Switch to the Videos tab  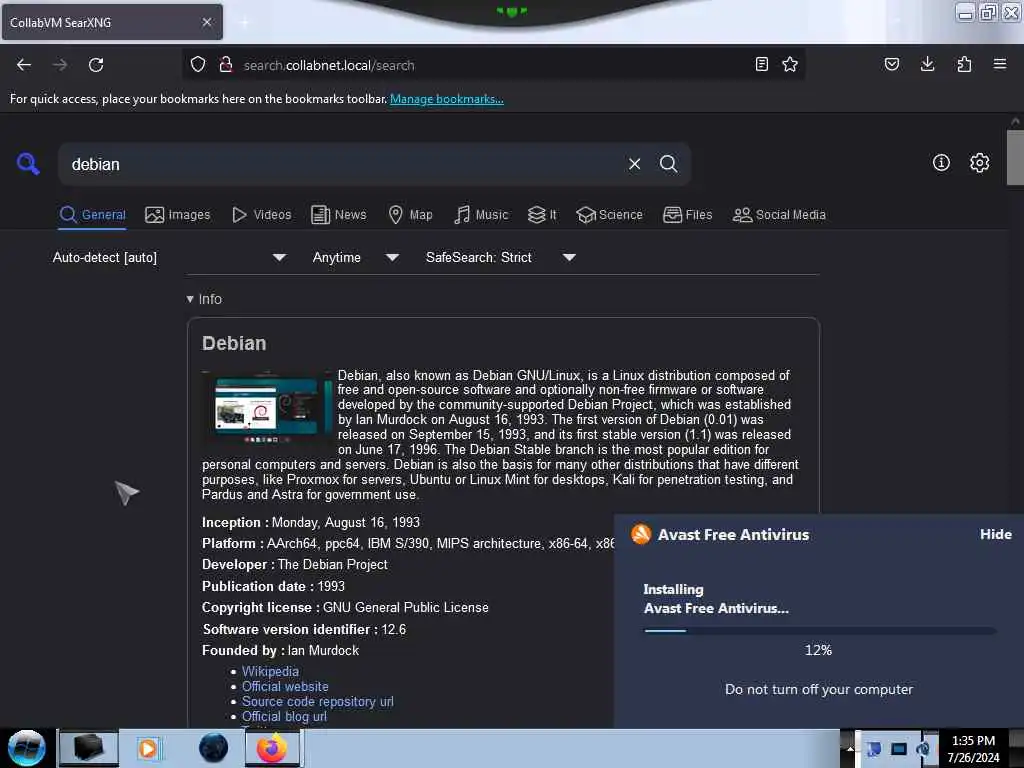(x=261, y=215)
